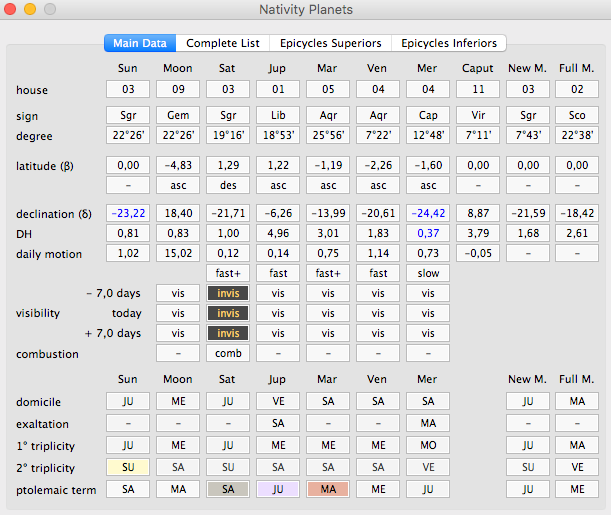Select the Moon sign field Gem
The width and height of the screenshot is (611, 515).
(x=178, y=115)
